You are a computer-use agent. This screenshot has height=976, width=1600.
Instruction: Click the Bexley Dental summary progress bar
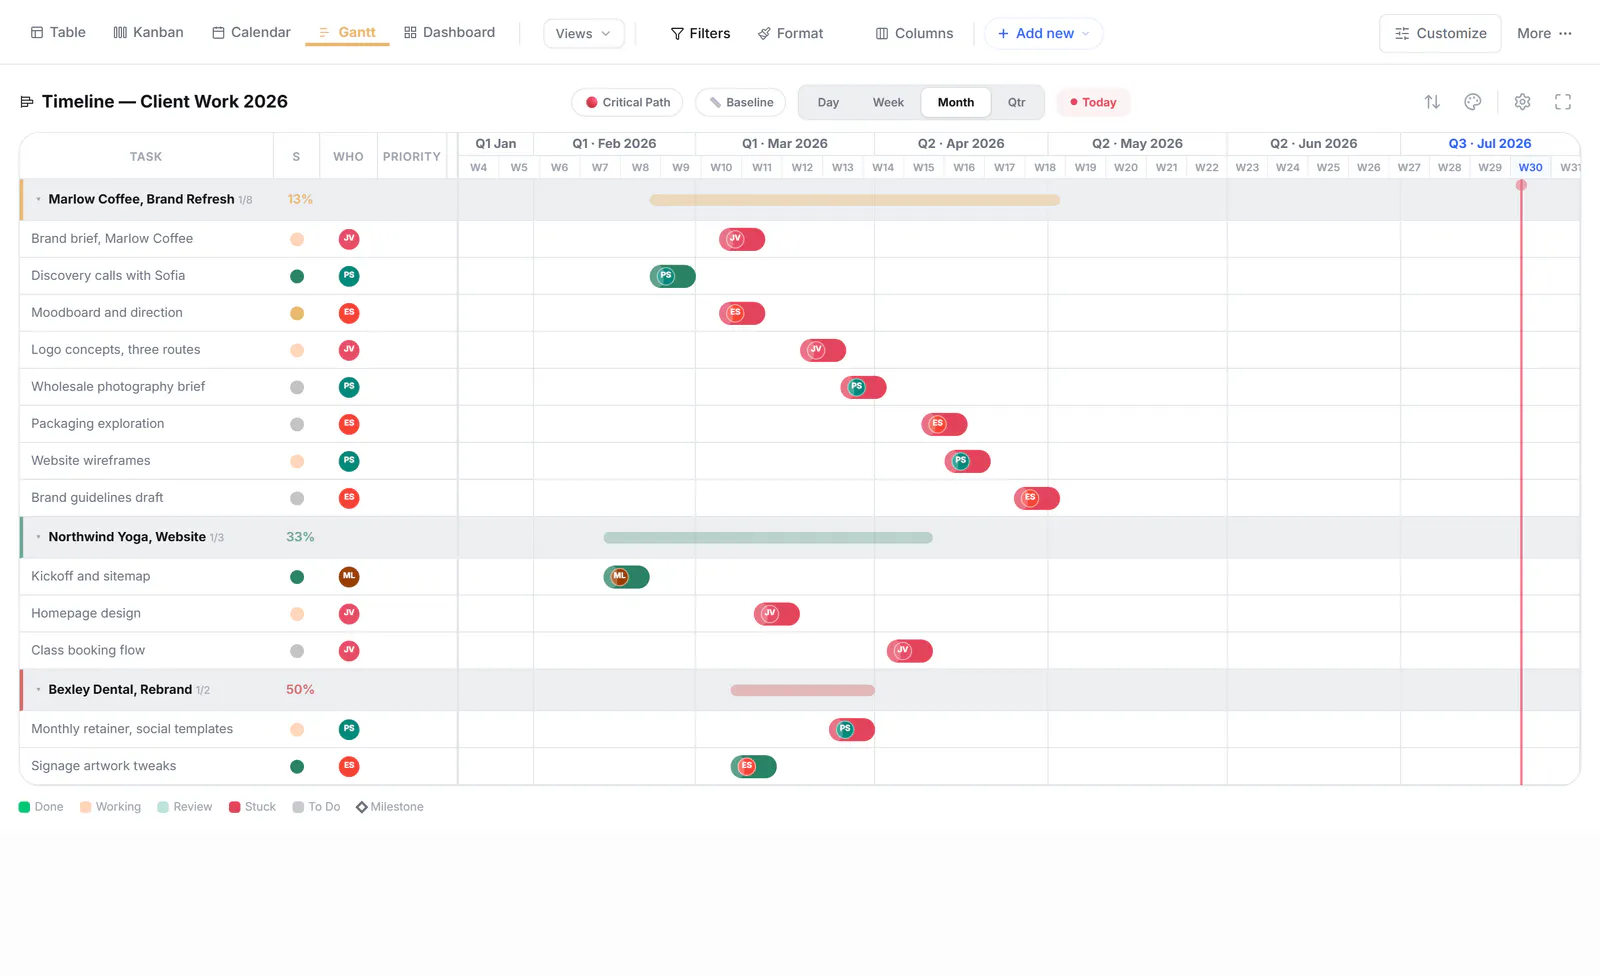click(x=803, y=691)
